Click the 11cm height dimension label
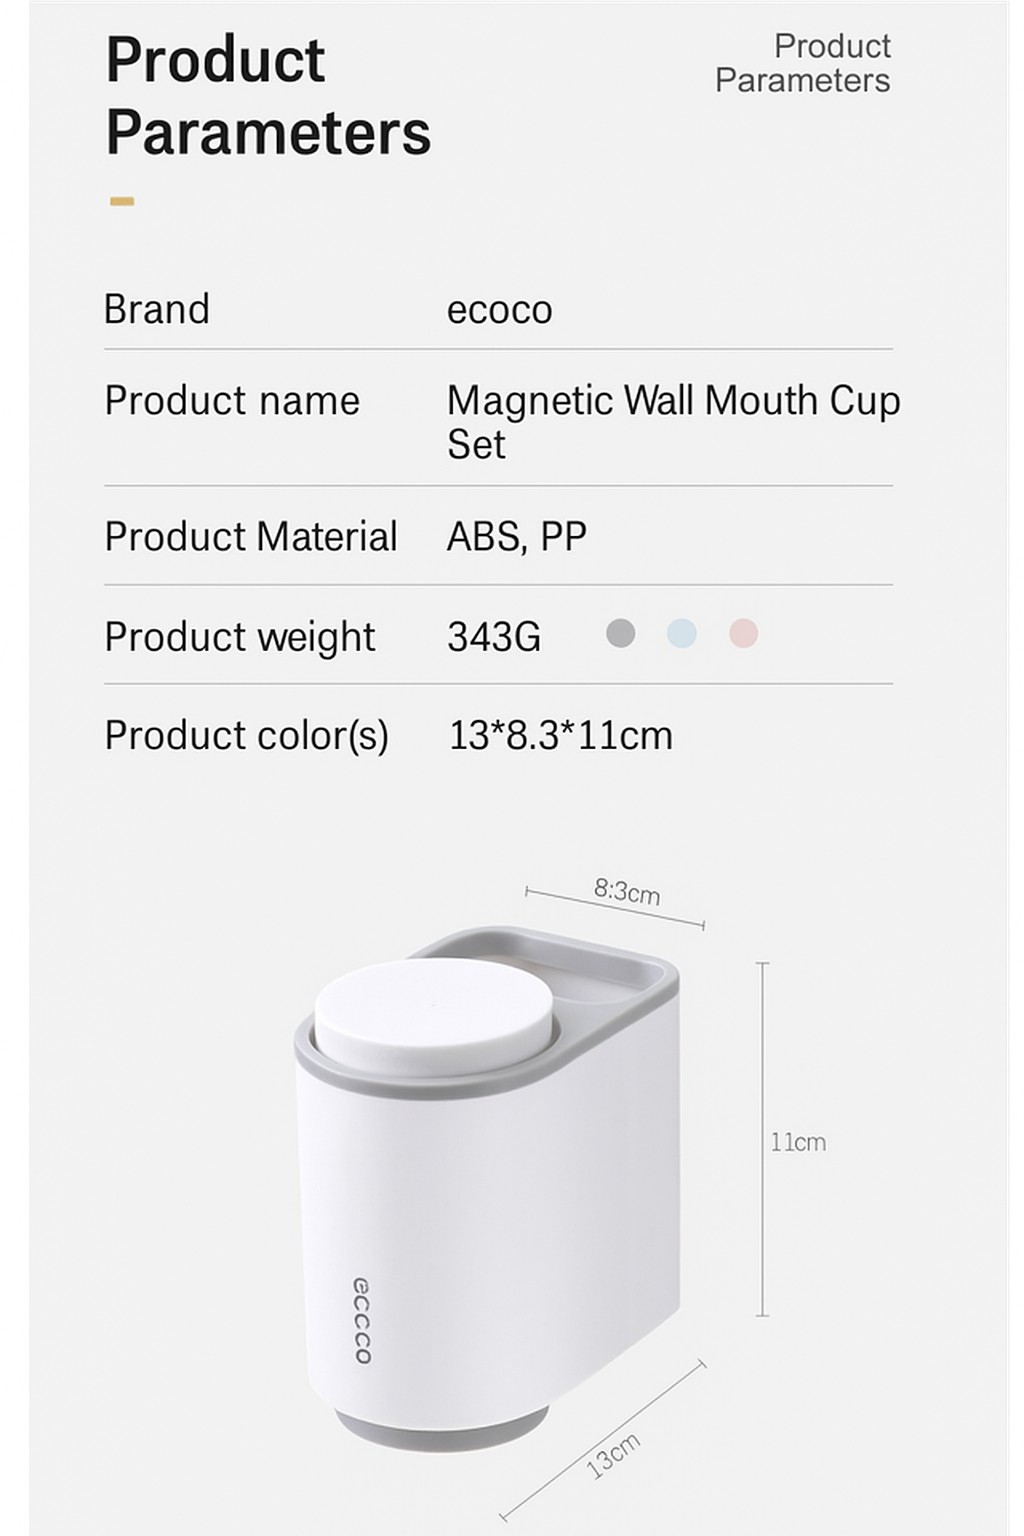Image resolution: width=1024 pixels, height=1536 pixels. 798,1142
